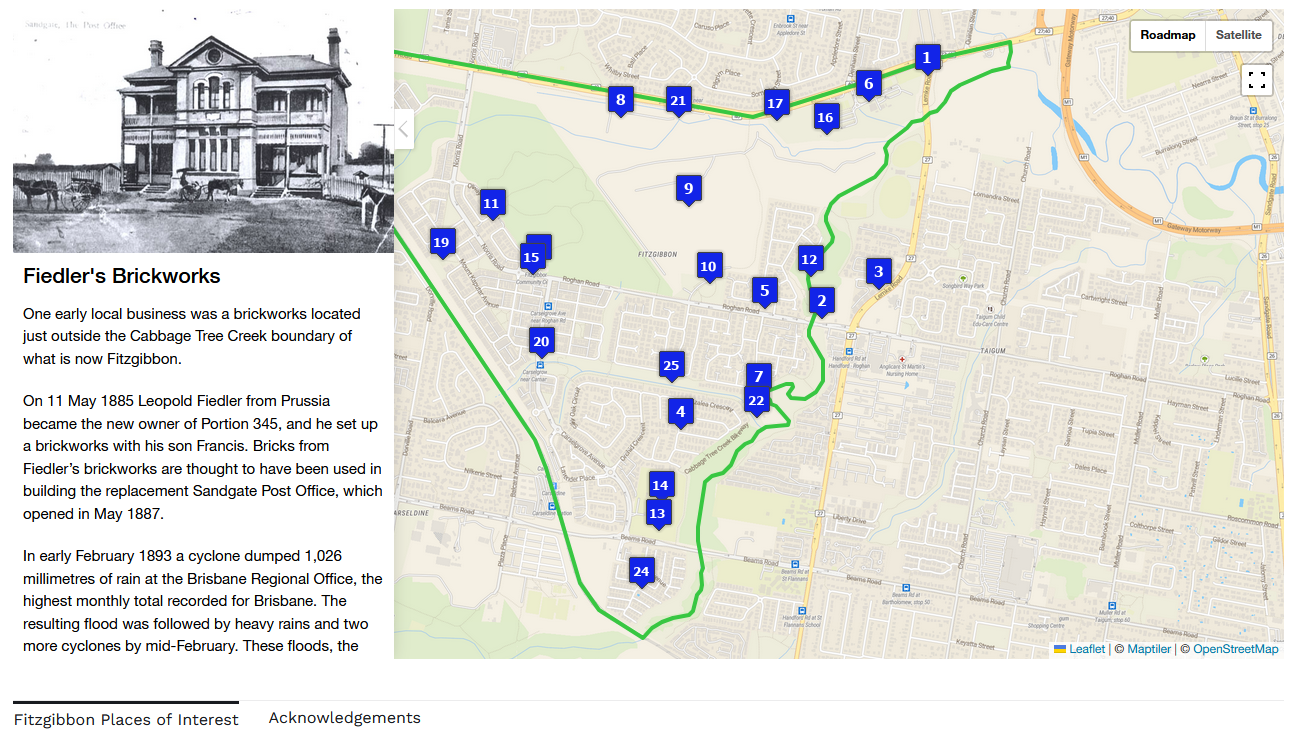Switch to the Acknowledgements tab

coord(344,718)
